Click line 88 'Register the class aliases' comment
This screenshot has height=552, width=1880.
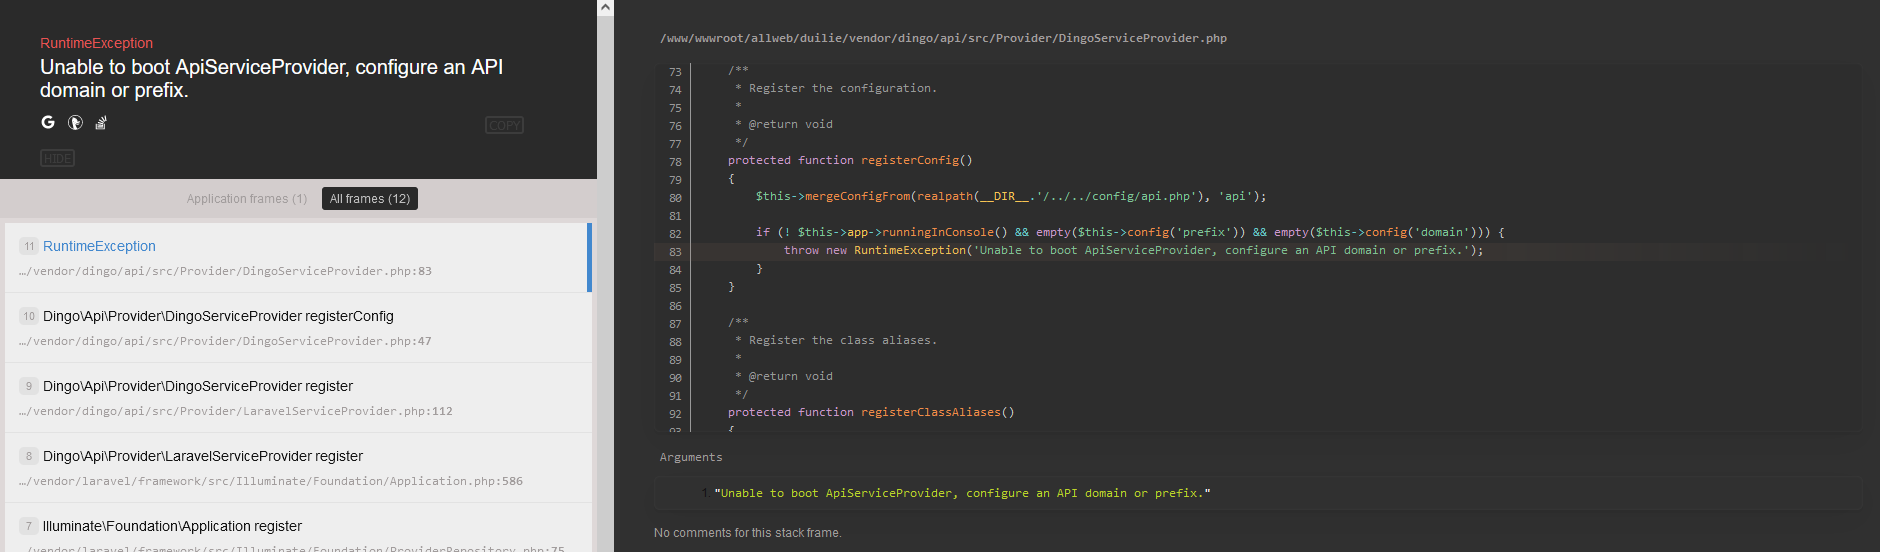coord(836,340)
